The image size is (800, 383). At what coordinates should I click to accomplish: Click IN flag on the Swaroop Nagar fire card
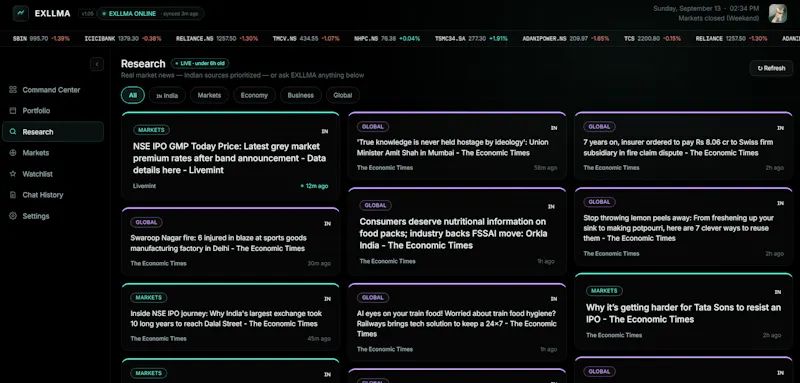click(x=327, y=223)
